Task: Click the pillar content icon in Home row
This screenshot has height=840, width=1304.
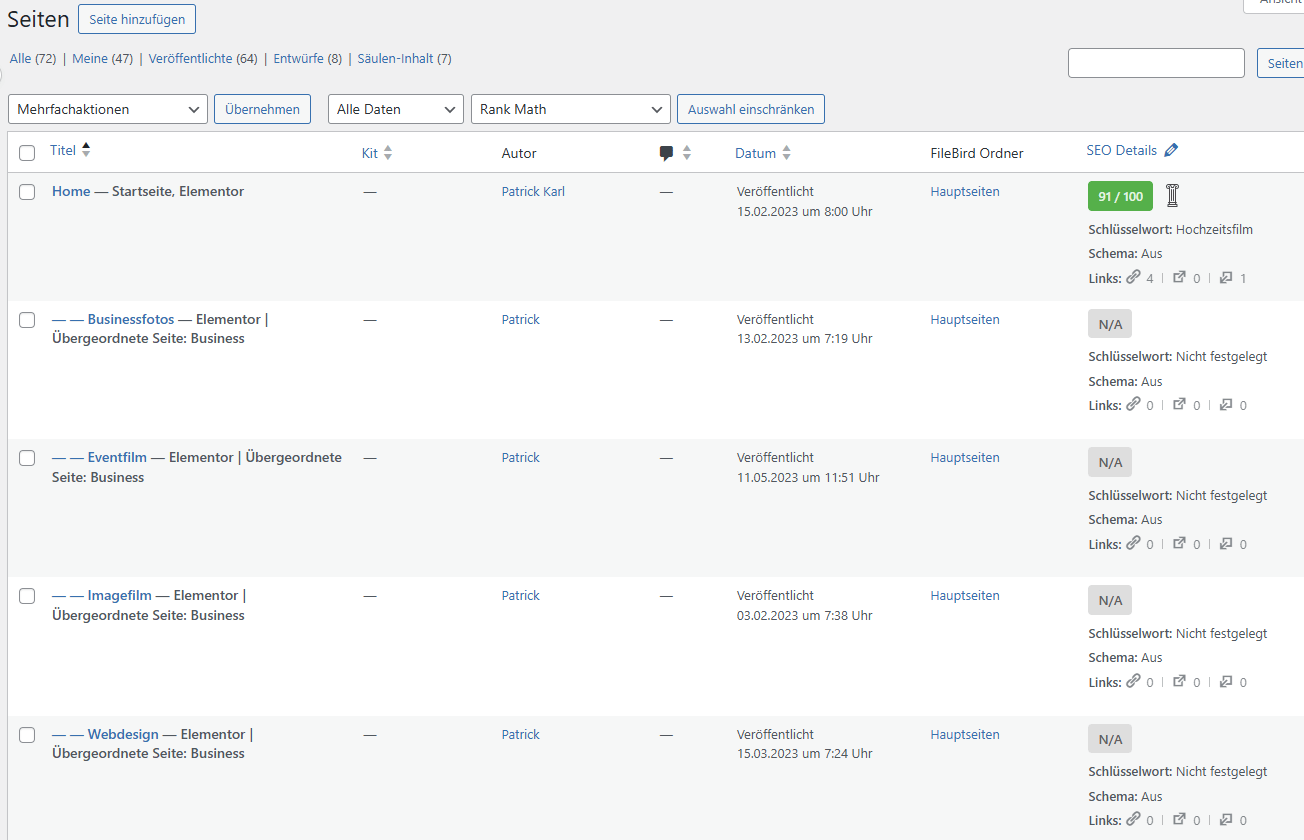Action: tap(1173, 196)
